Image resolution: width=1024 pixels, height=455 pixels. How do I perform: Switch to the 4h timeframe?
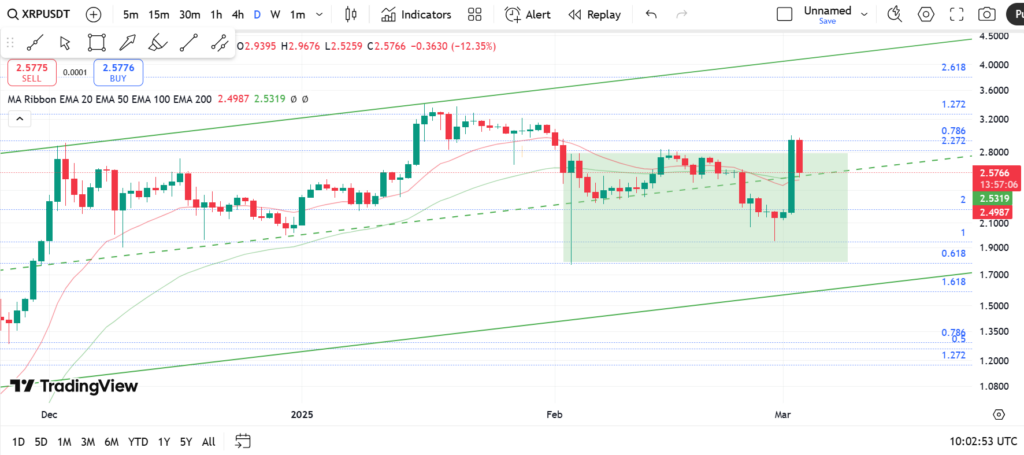pyautogui.click(x=237, y=15)
